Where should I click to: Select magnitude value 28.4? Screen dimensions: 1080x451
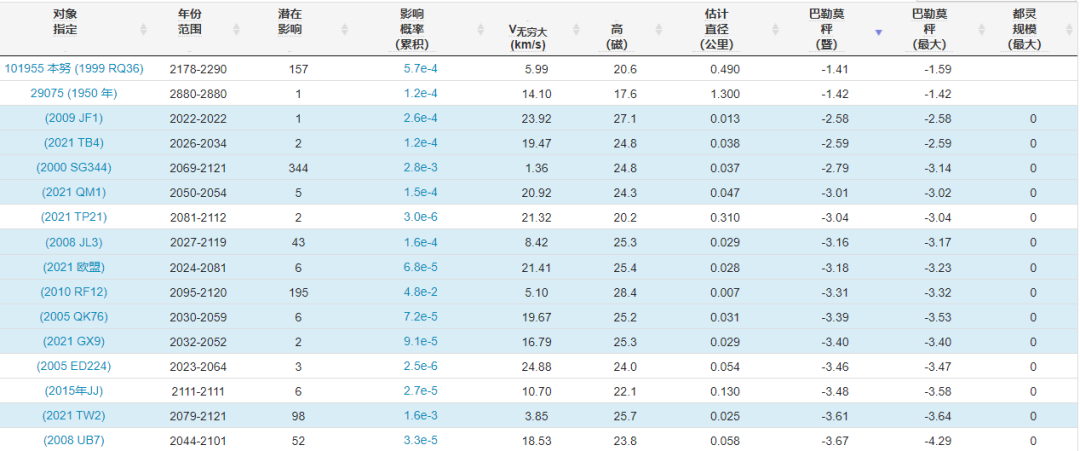(x=625, y=292)
